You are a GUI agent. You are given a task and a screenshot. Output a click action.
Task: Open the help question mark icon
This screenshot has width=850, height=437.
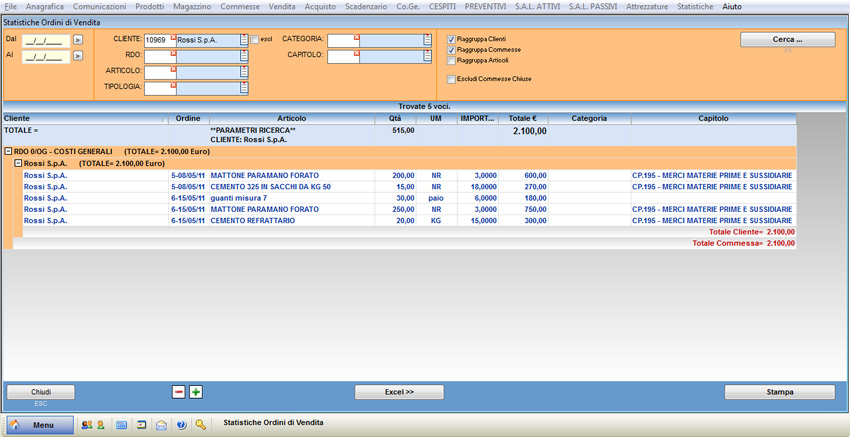click(x=181, y=425)
